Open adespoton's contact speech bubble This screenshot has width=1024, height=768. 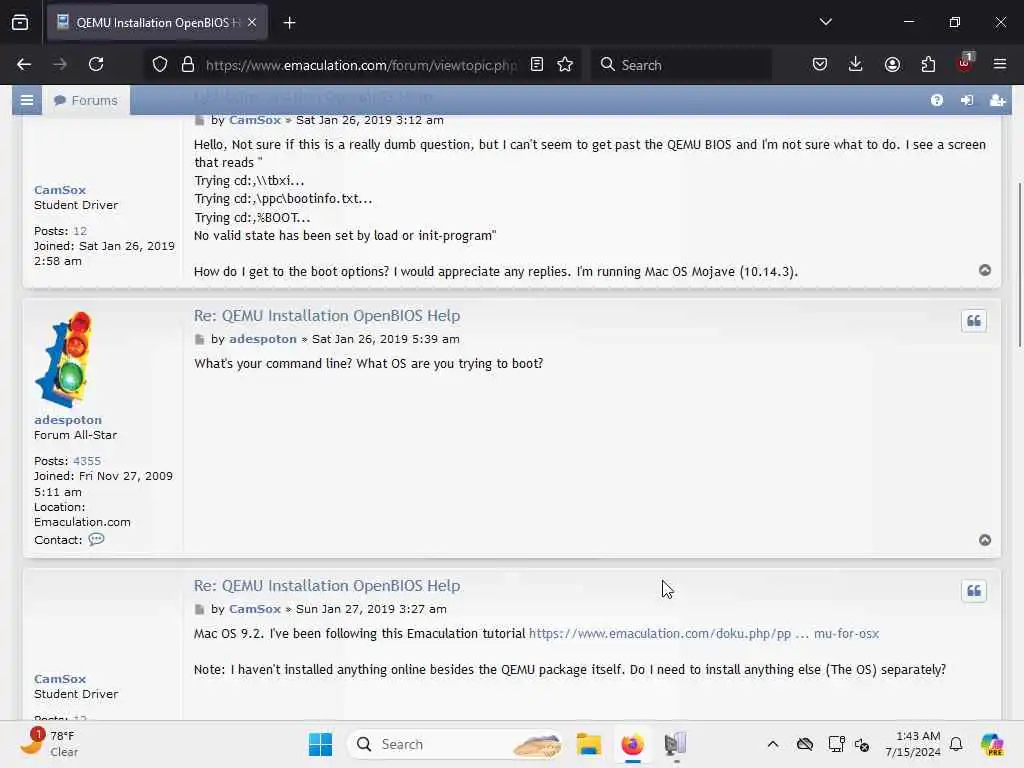click(96, 539)
